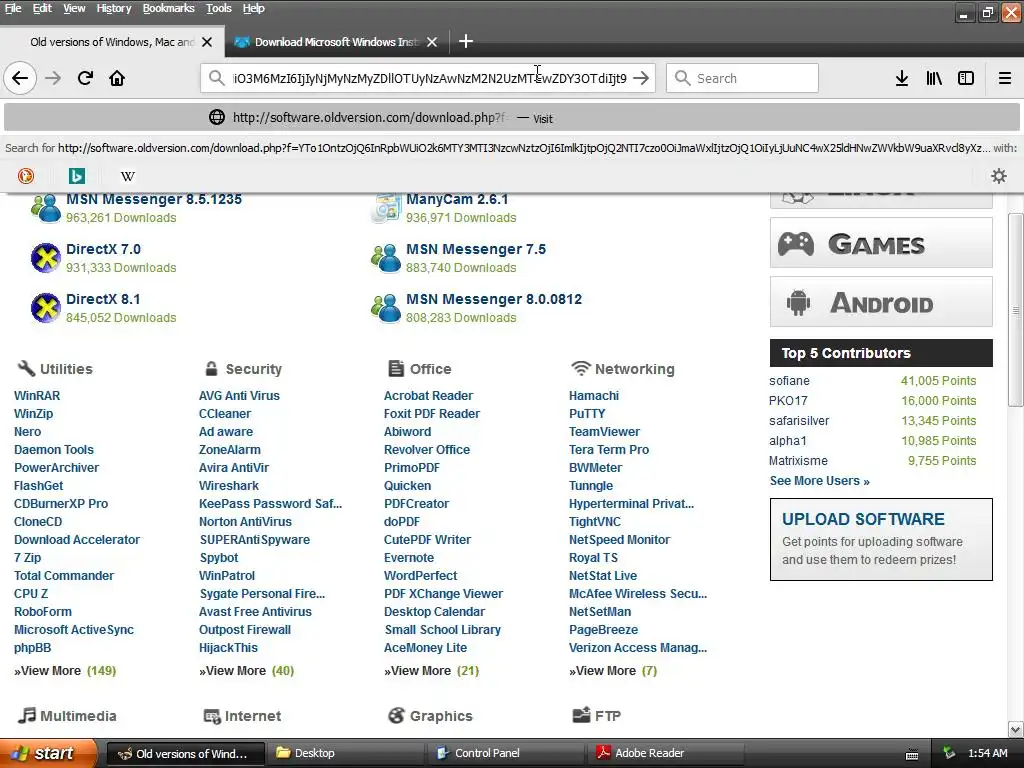The width and height of the screenshot is (1024, 768).
Task: Open the Tools menu
Action: pos(219,8)
